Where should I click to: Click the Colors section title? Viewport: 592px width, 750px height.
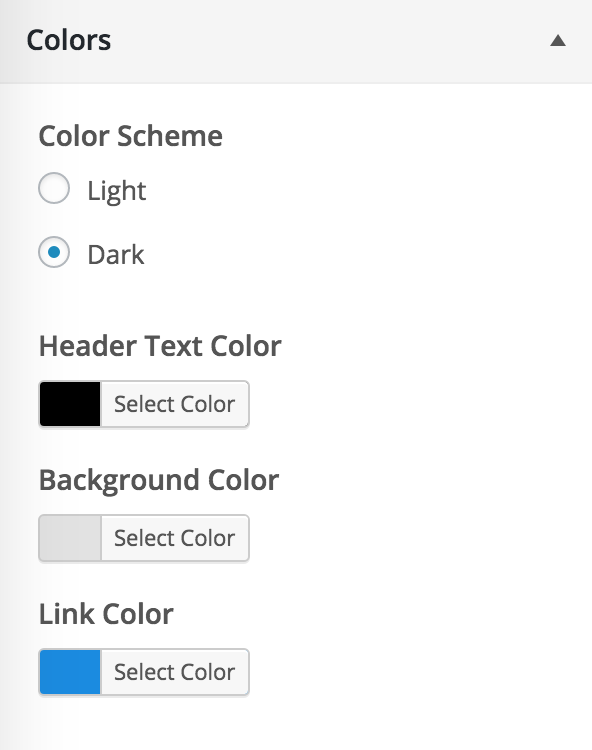[69, 40]
